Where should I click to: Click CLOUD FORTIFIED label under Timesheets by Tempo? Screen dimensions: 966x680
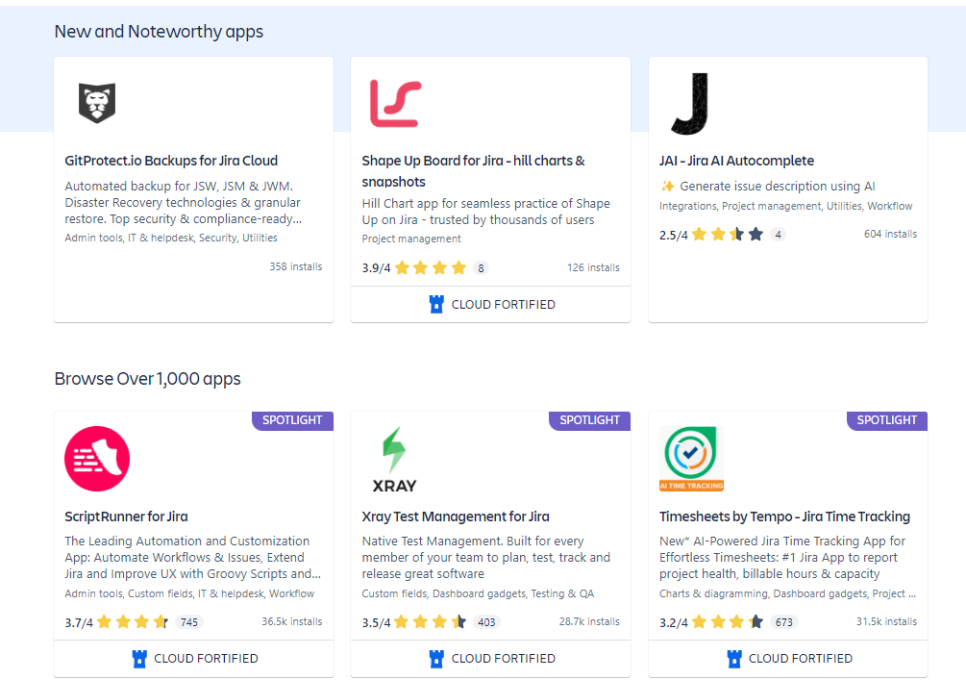[800, 658]
